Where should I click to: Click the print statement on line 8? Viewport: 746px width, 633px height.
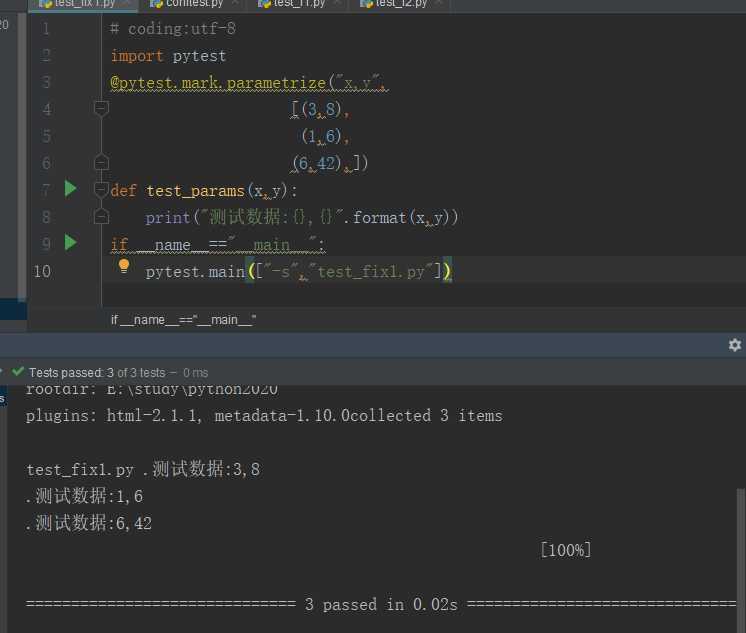coord(302,218)
